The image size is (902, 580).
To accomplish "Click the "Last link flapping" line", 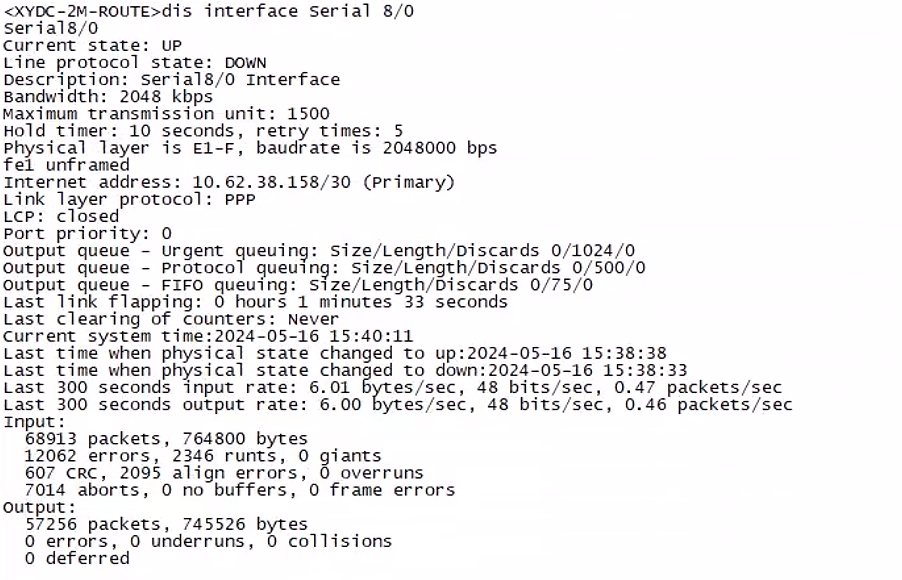I will tap(255, 301).
